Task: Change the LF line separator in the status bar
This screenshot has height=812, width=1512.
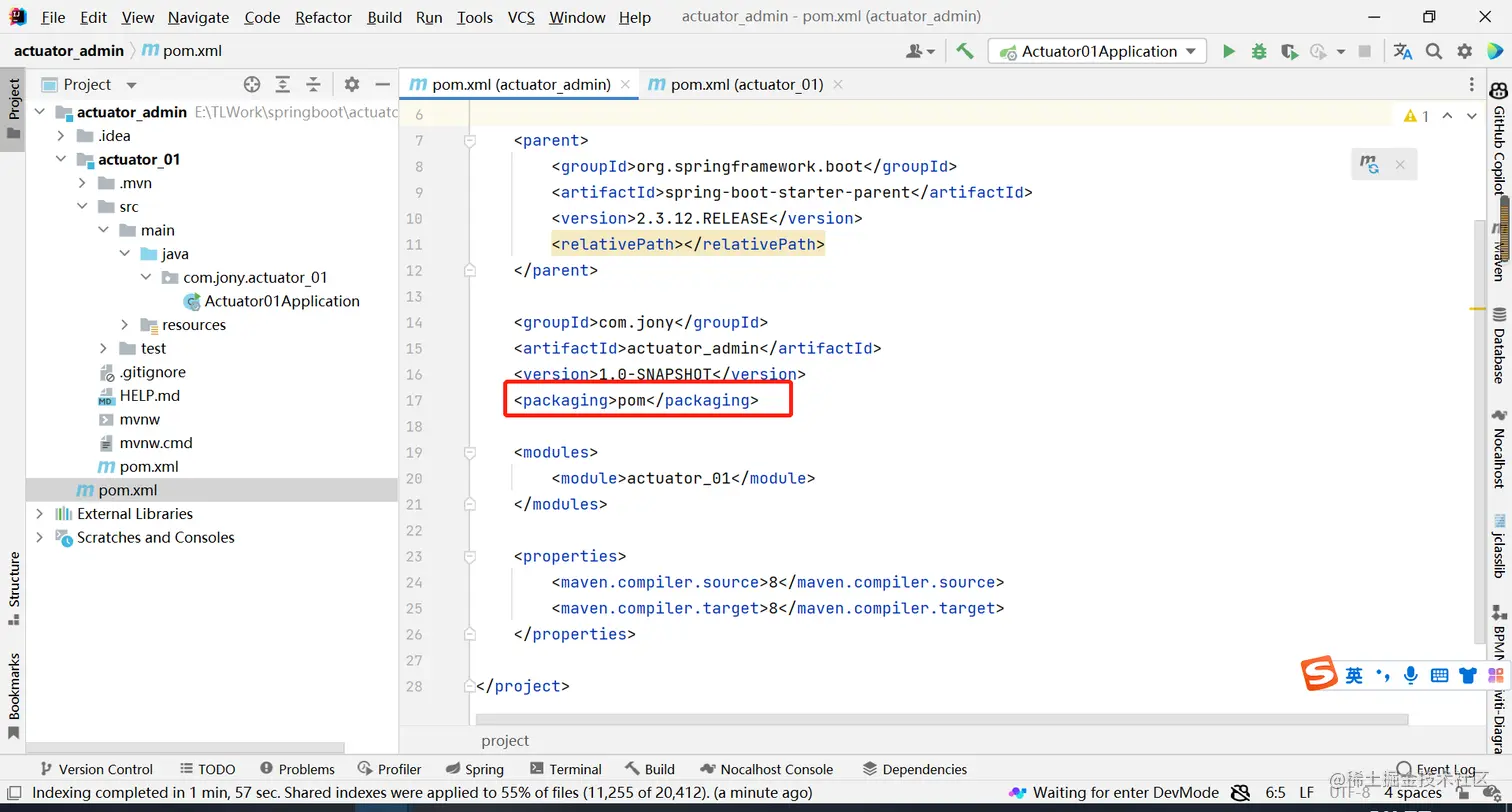Action: [1307, 793]
